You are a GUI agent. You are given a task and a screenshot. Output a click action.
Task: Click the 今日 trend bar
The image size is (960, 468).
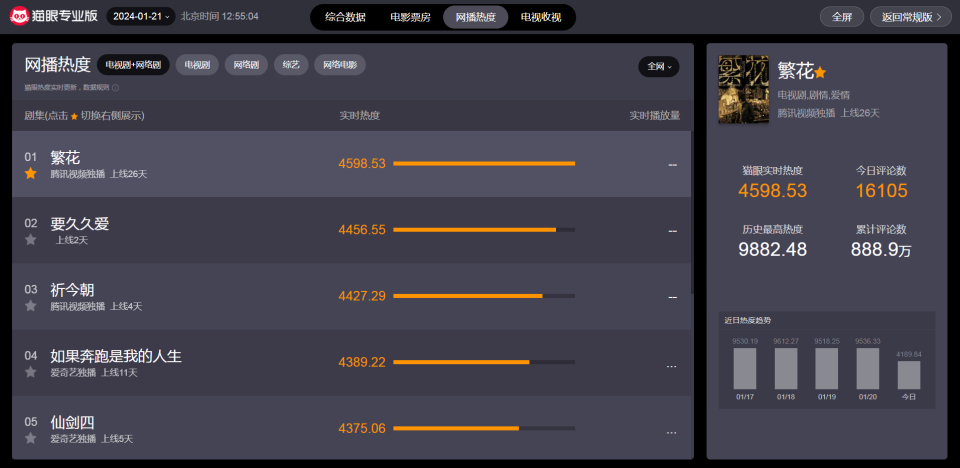tap(909, 375)
